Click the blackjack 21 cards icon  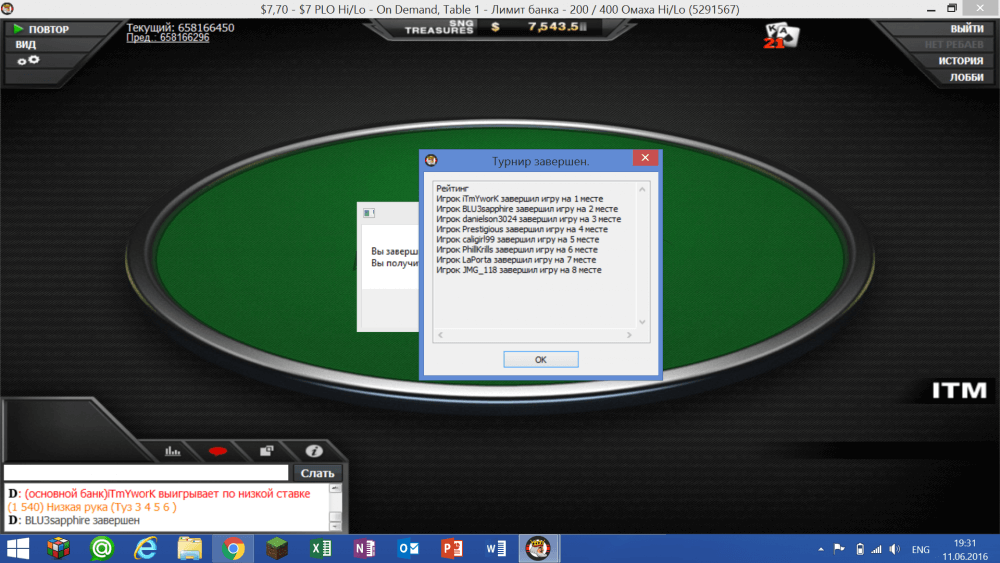781,35
